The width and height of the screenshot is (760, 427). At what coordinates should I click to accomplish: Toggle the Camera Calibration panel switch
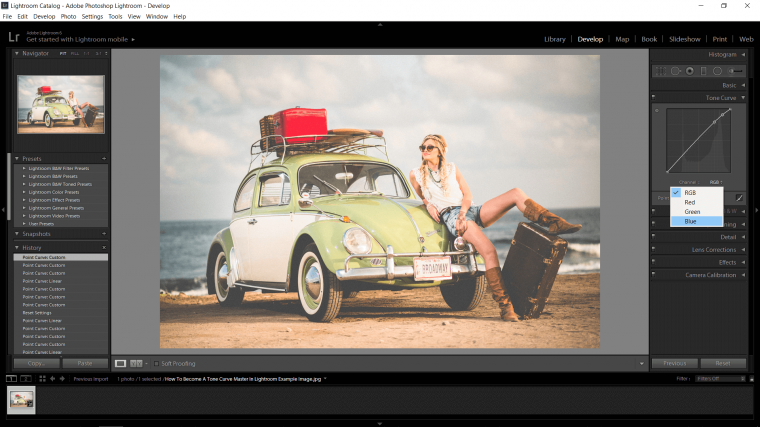[x=653, y=274]
